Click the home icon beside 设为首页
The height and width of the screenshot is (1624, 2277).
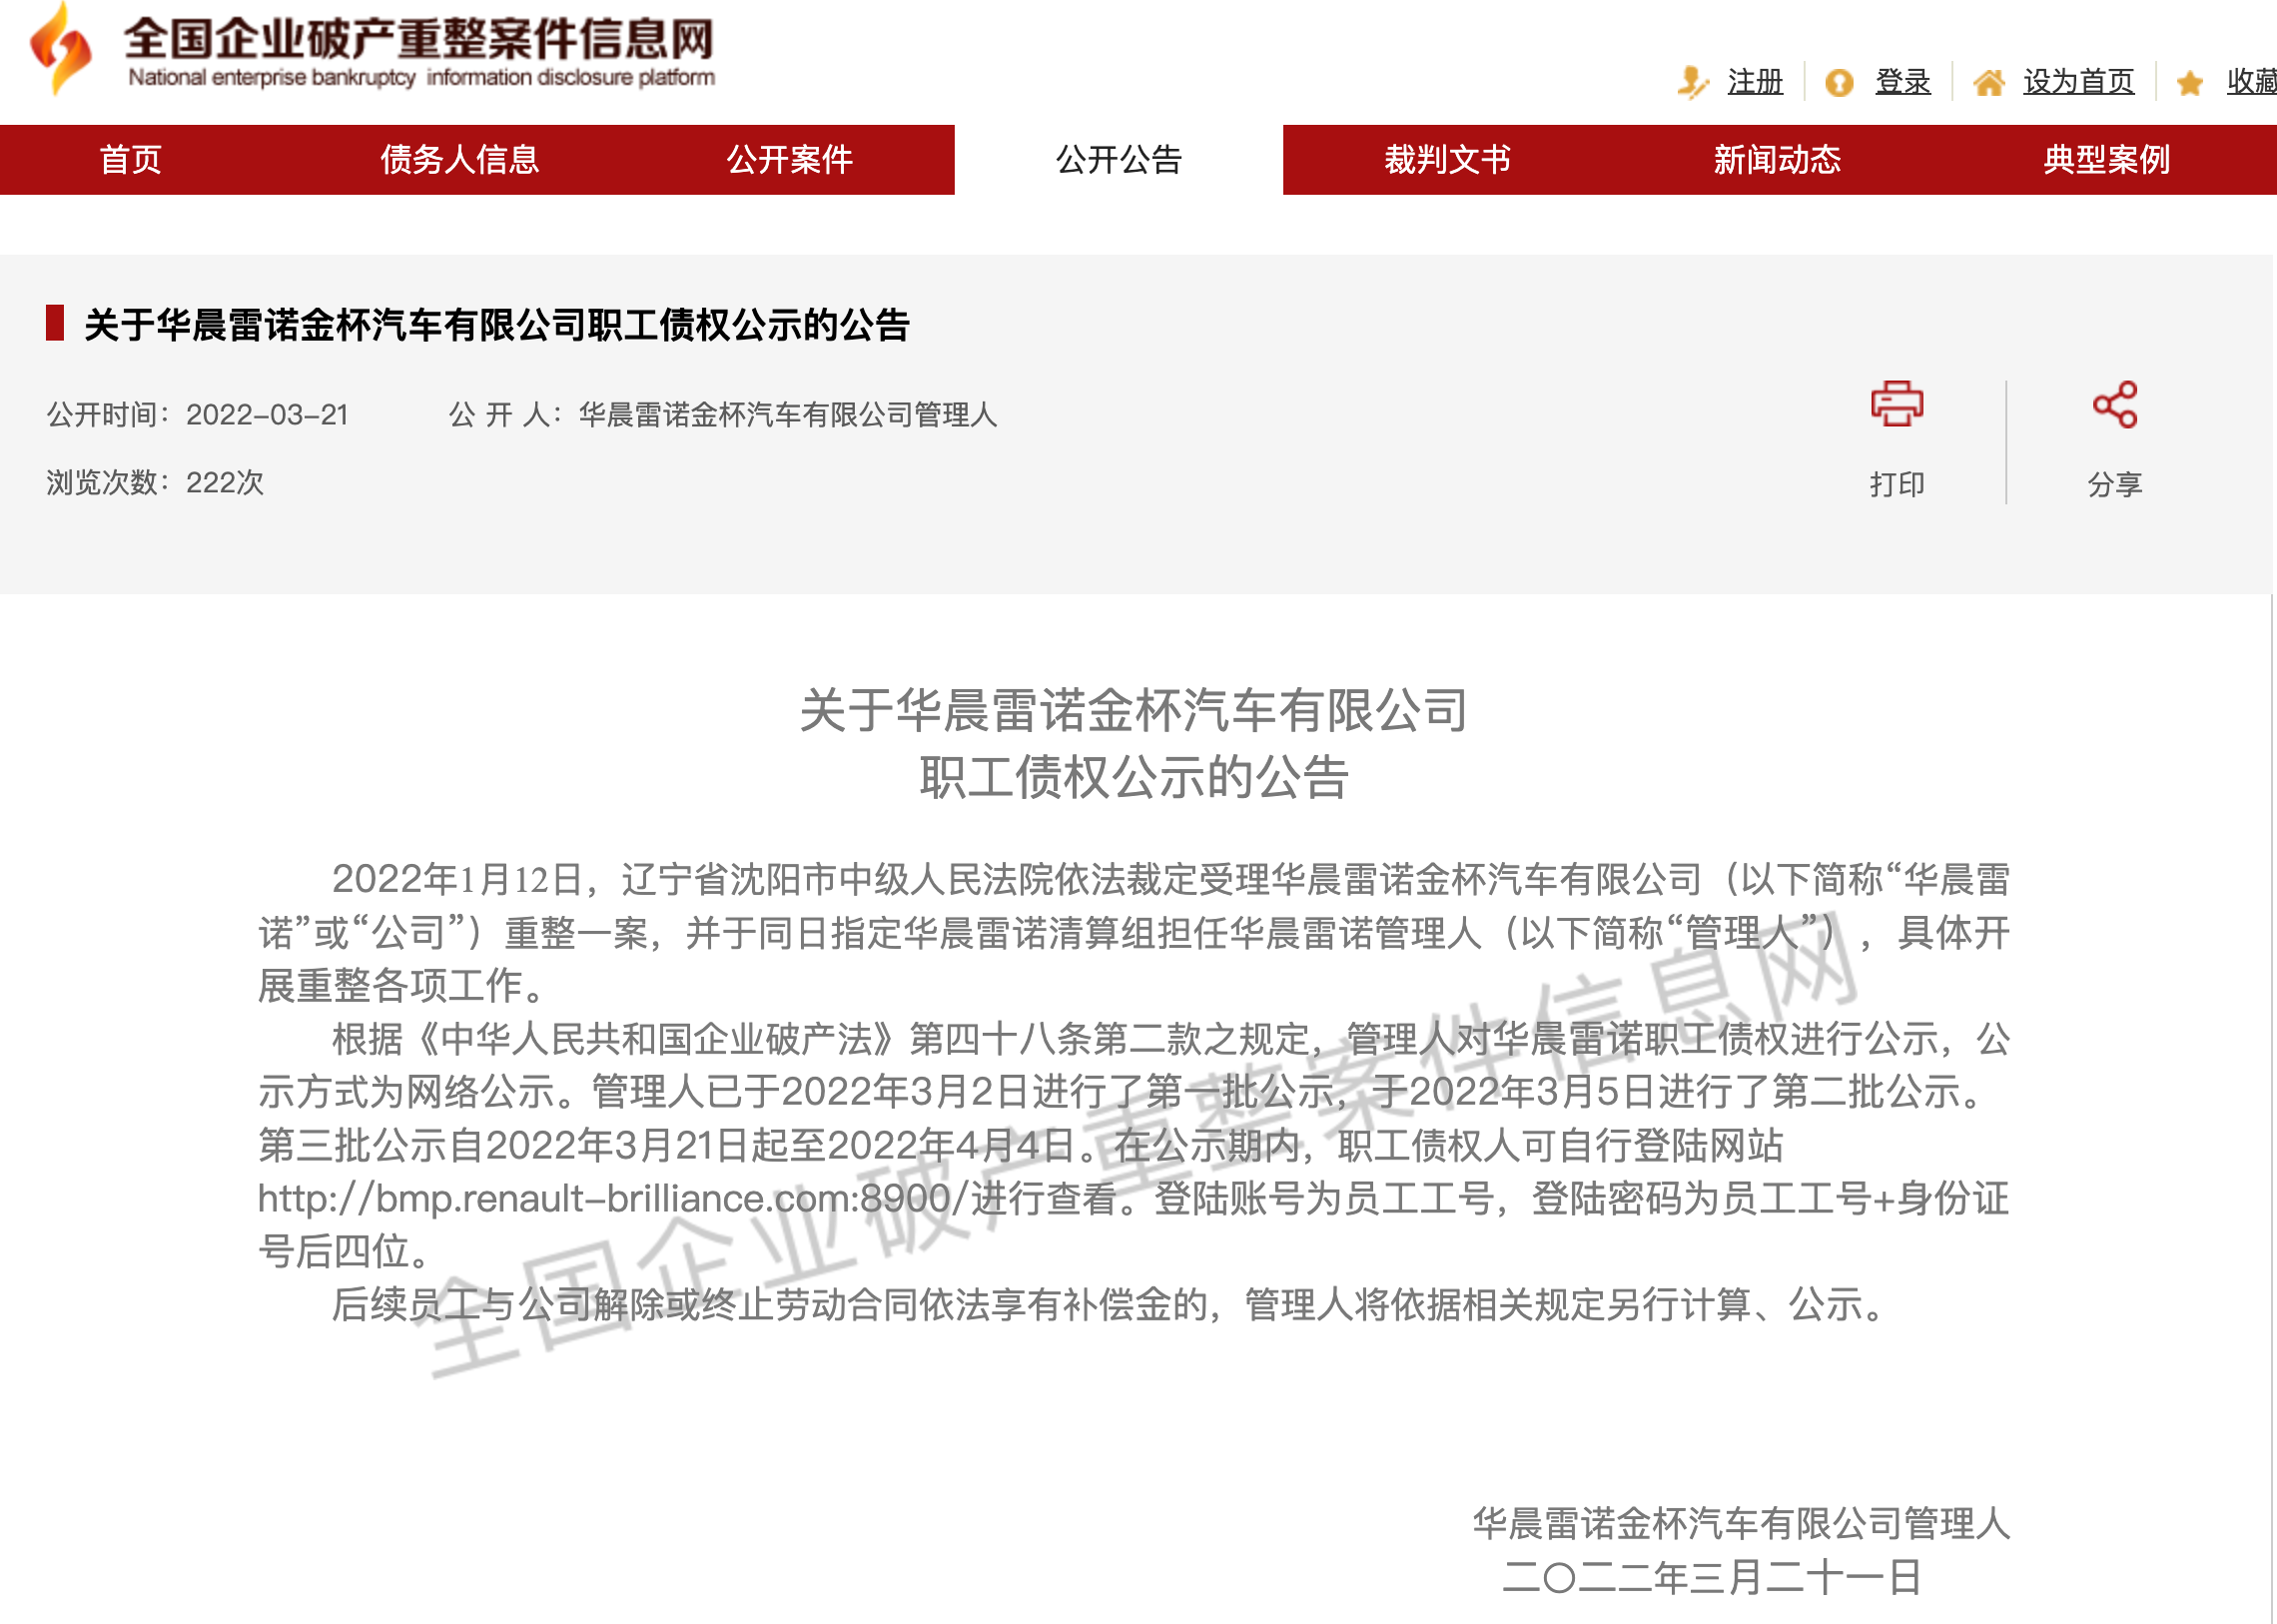(x=1989, y=82)
